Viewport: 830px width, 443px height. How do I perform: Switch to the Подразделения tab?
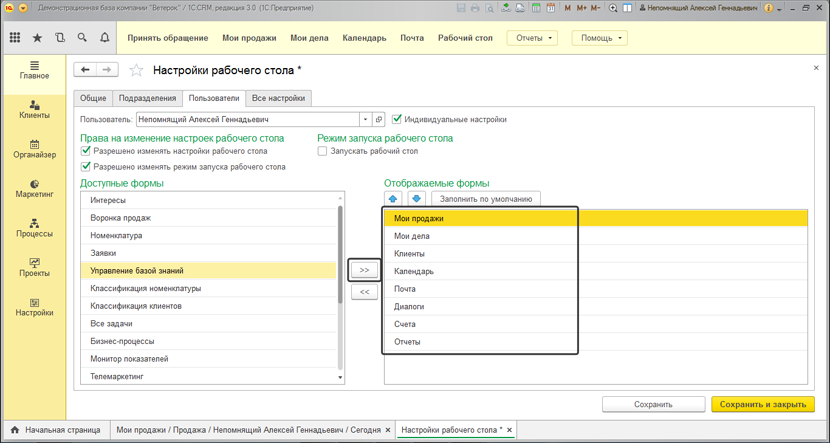click(147, 98)
